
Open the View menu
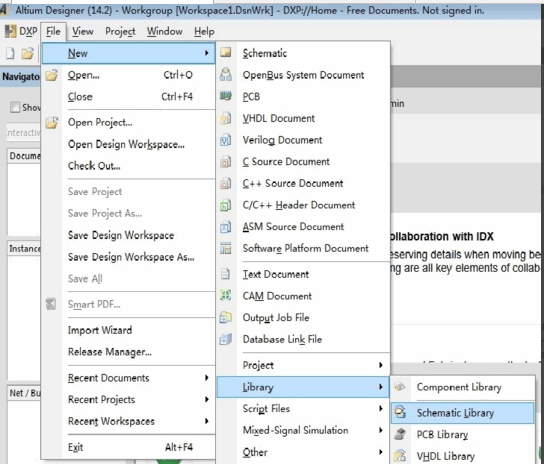tap(83, 32)
